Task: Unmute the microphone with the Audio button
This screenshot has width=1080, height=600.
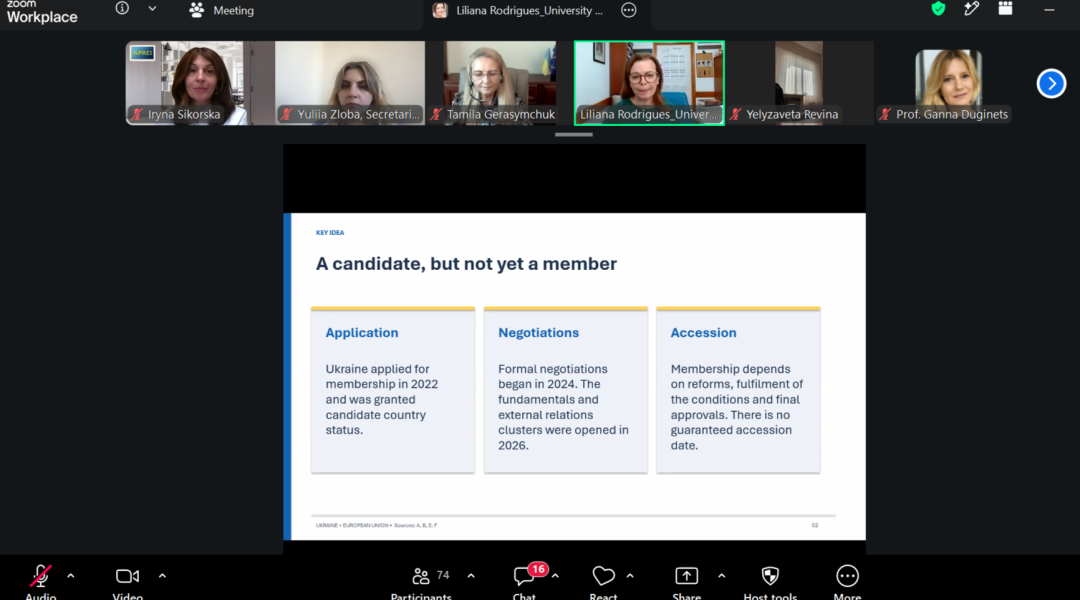Action: 41,581
